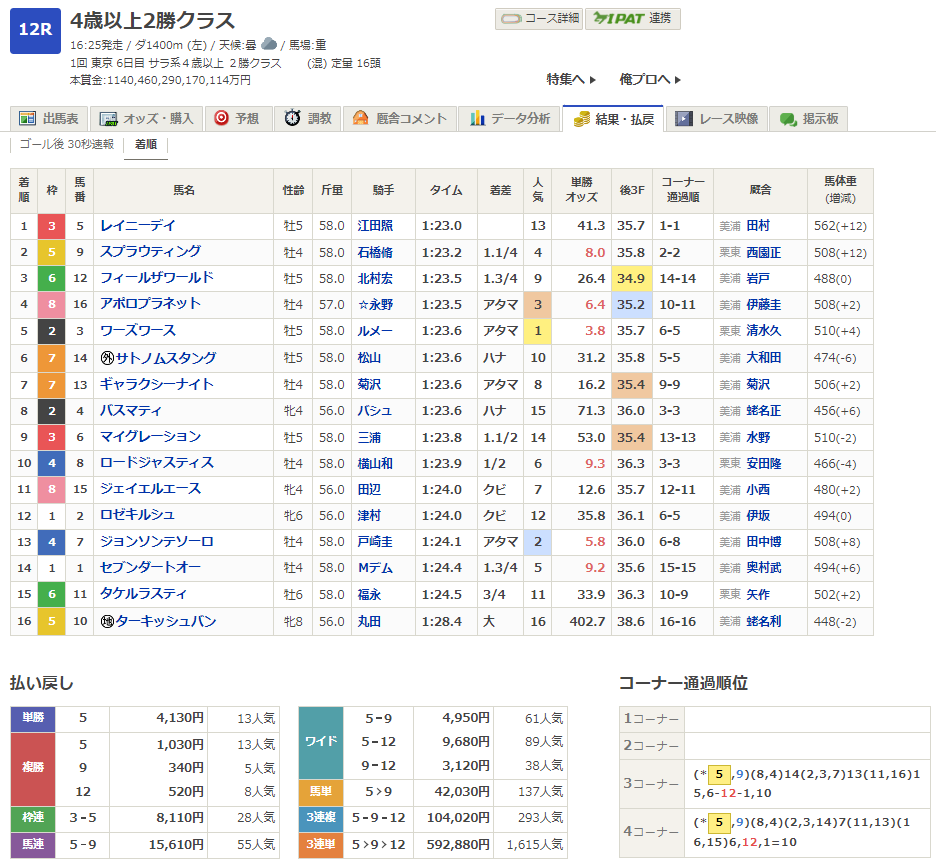Click the 掲示板 speech bubble icon
936x865 pixels.
point(788,119)
